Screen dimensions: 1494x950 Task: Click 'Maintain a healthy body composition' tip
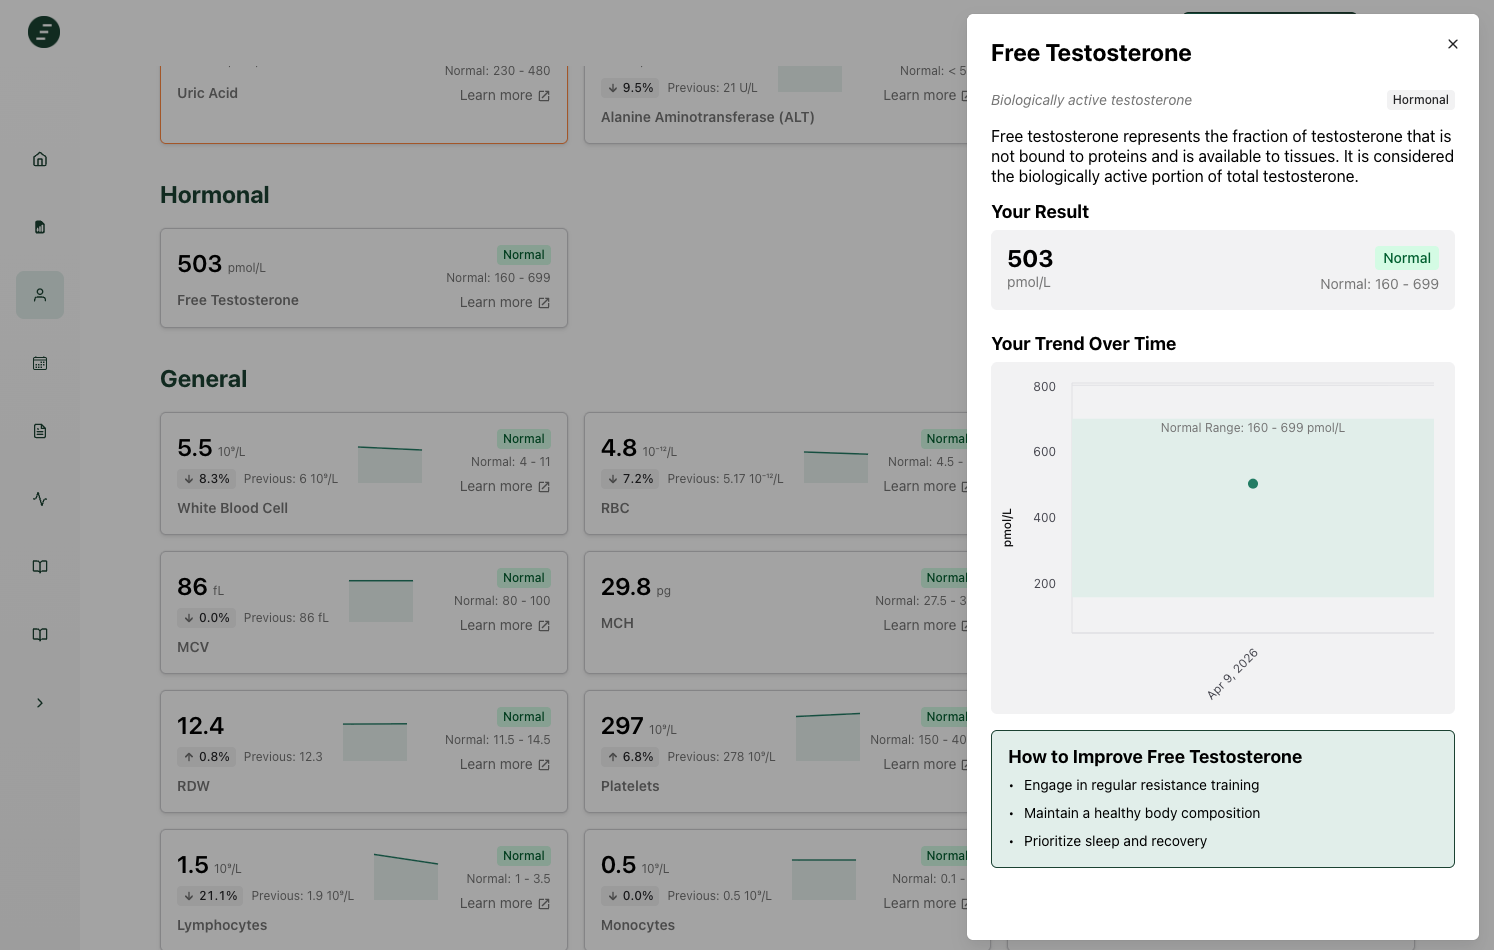point(1142,813)
